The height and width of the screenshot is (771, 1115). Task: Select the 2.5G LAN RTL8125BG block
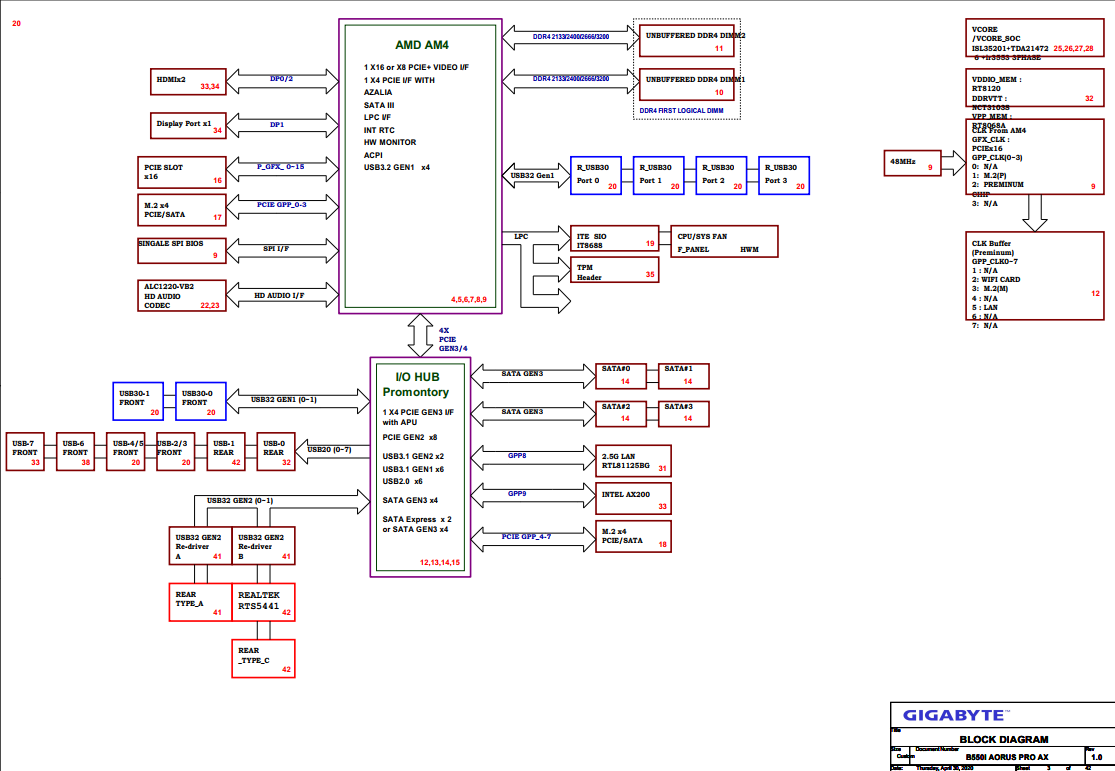click(633, 461)
